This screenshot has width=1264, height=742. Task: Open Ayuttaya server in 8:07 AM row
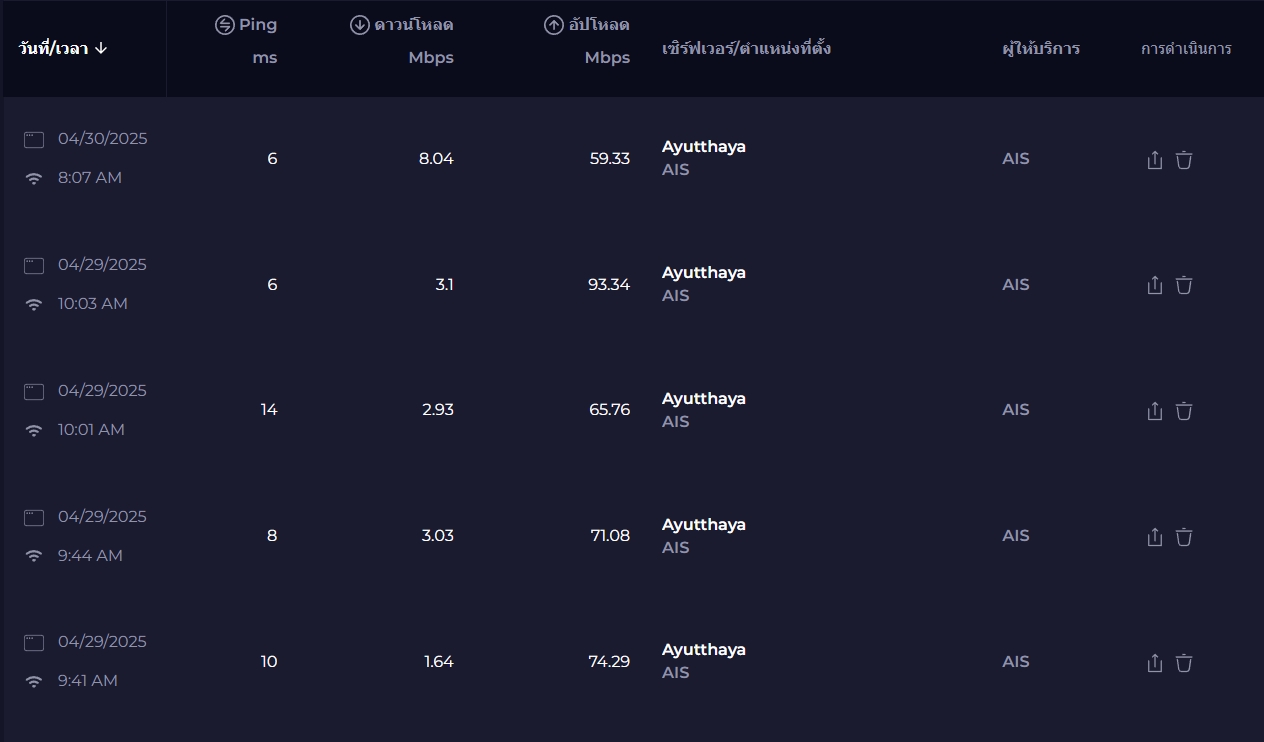pyautogui.click(x=704, y=147)
